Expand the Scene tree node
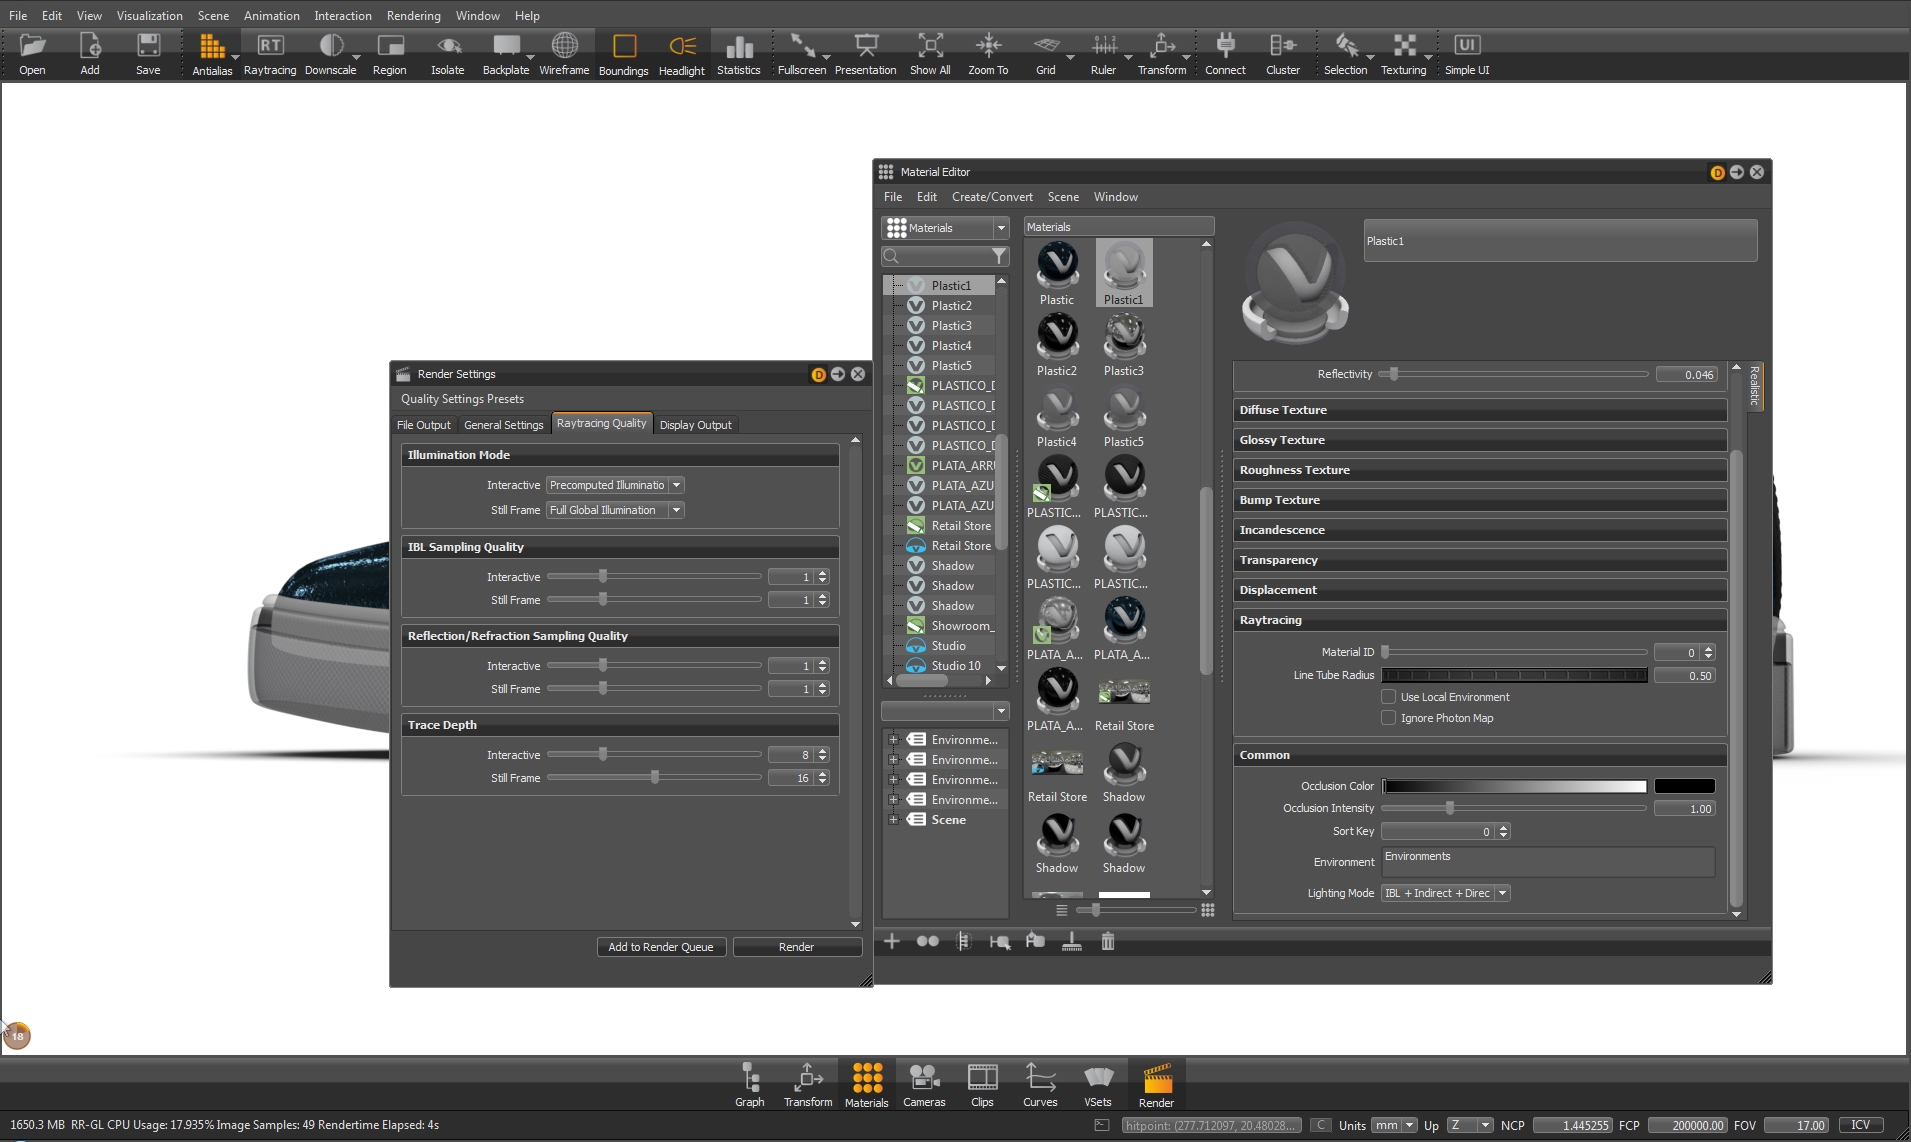1911x1142 pixels. (893, 820)
